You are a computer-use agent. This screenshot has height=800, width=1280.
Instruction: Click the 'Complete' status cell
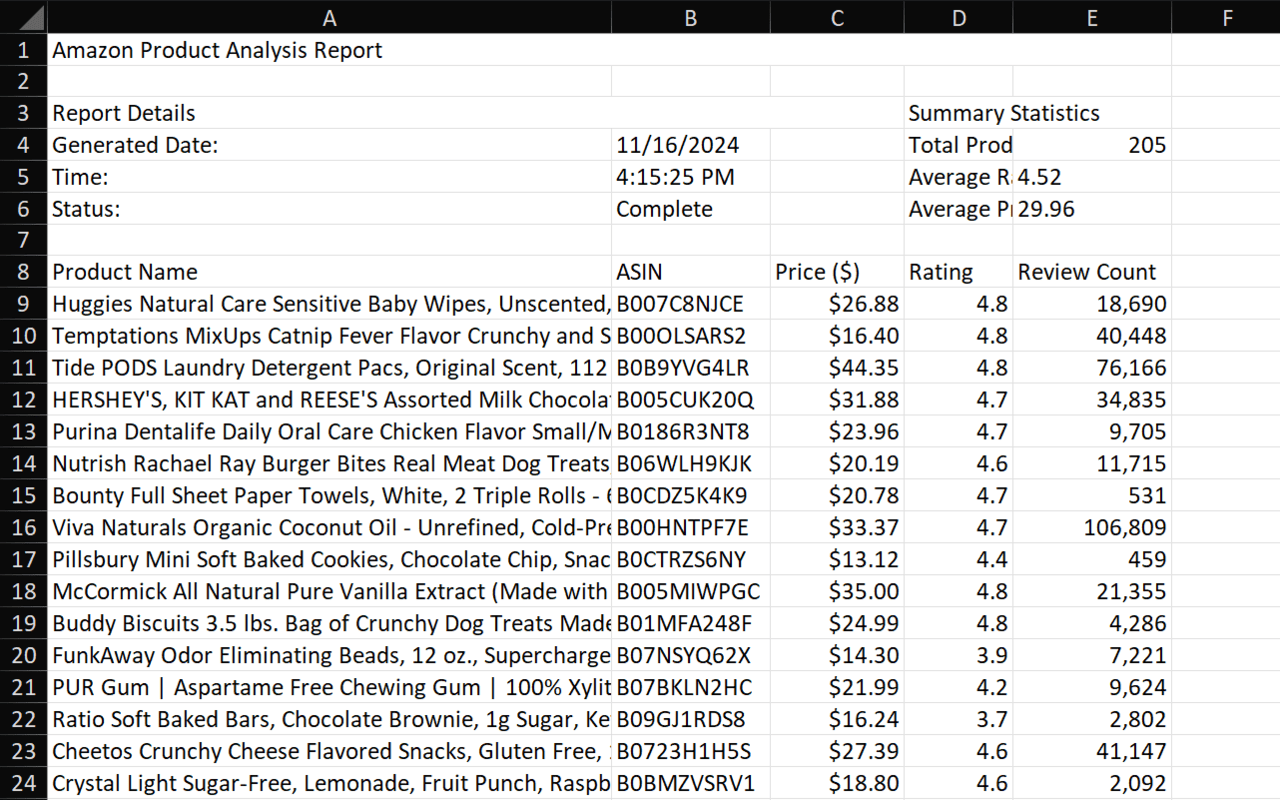point(665,210)
